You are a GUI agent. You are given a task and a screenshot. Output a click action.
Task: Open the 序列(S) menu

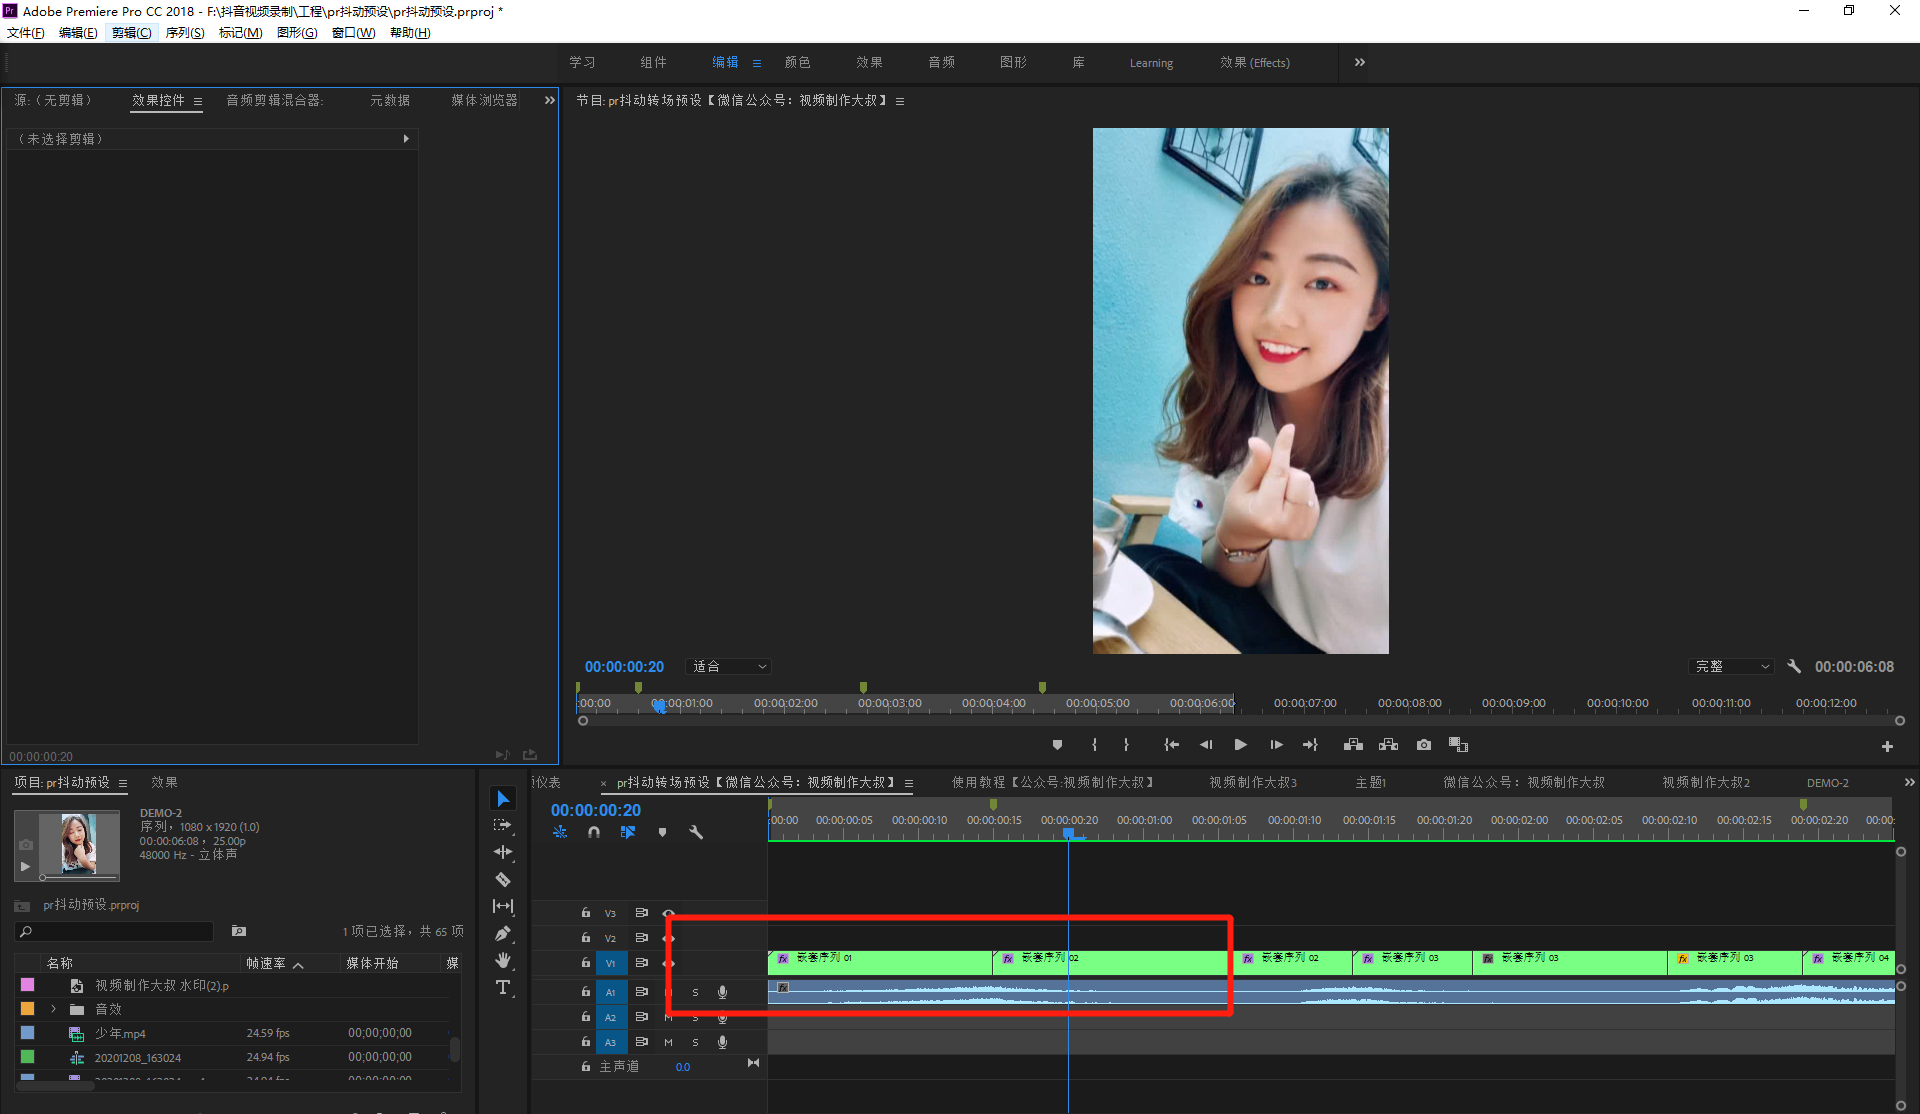point(184,33)
